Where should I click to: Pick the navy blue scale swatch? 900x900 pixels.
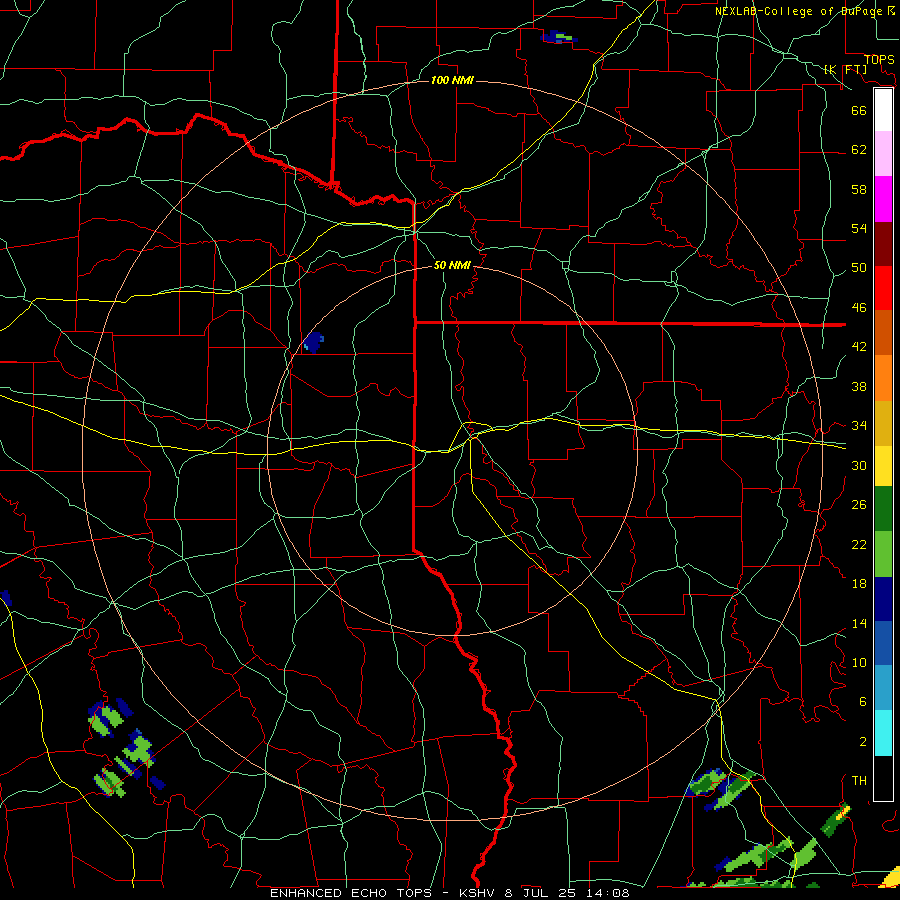(883, 599)
